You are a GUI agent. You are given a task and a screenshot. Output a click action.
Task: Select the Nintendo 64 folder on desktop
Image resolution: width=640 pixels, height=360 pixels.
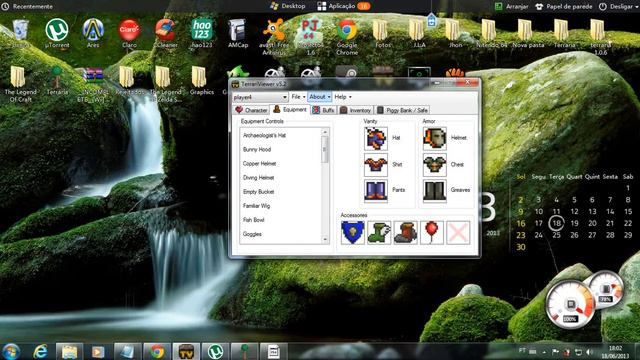click(x=491, y=33)
